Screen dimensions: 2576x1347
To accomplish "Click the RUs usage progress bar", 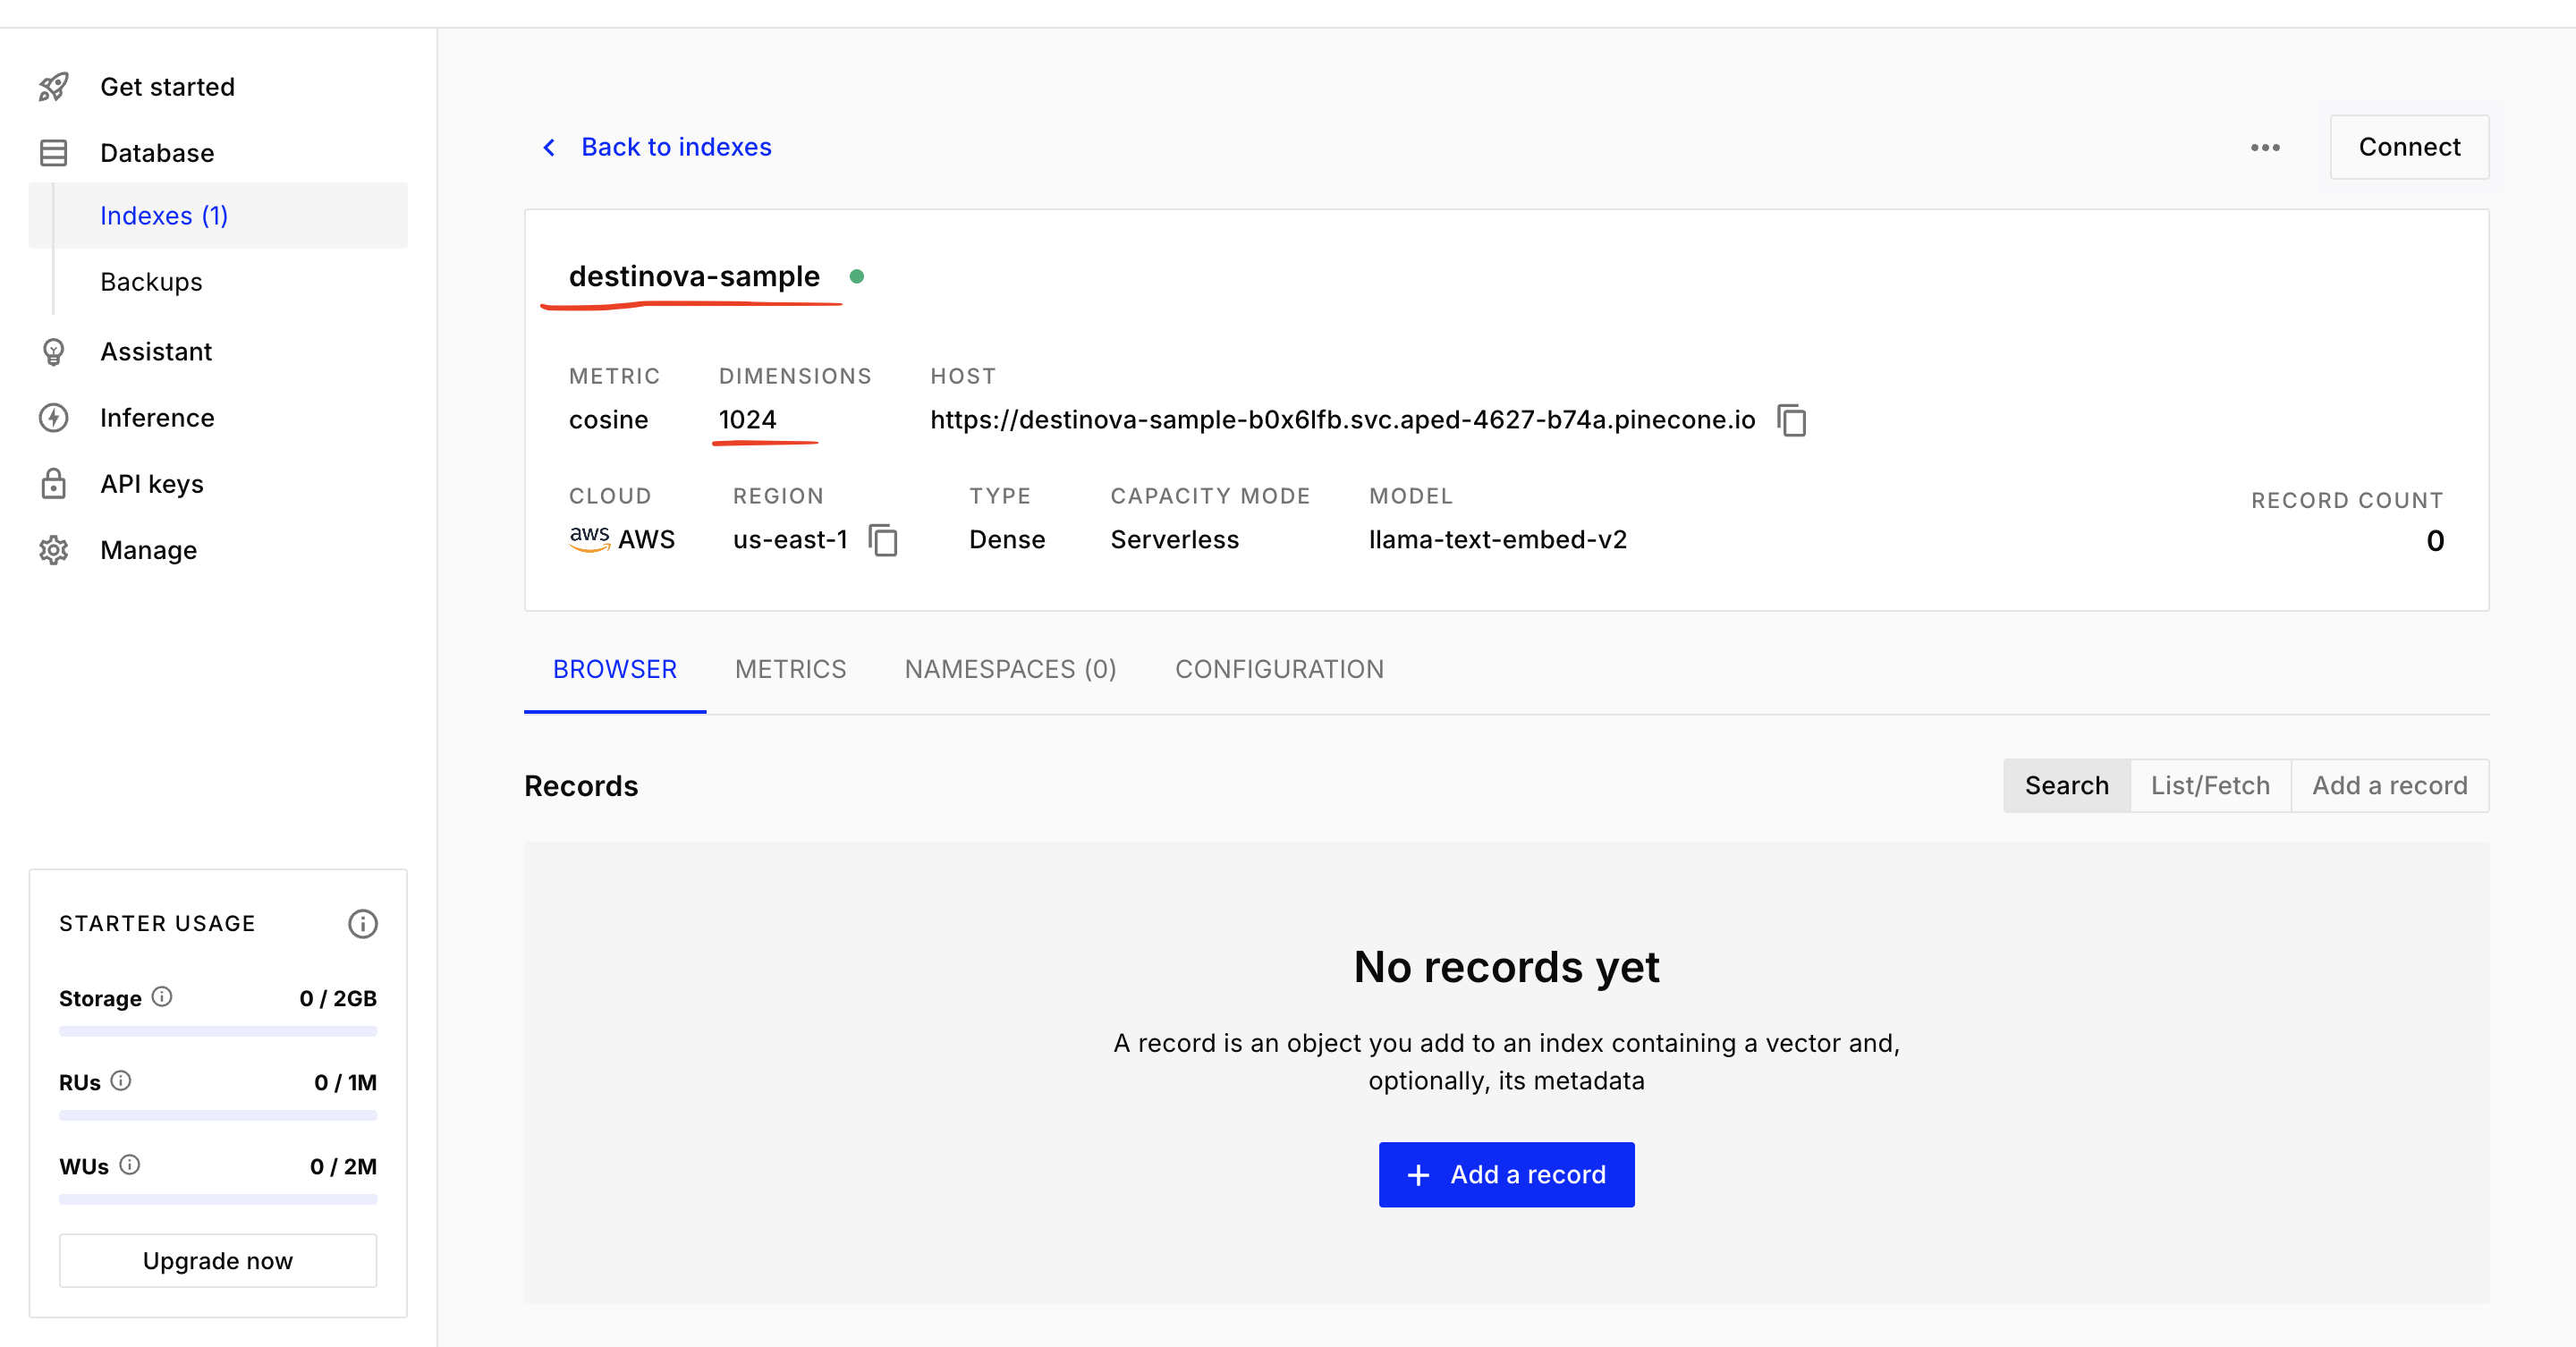I will pos(218,1115).
